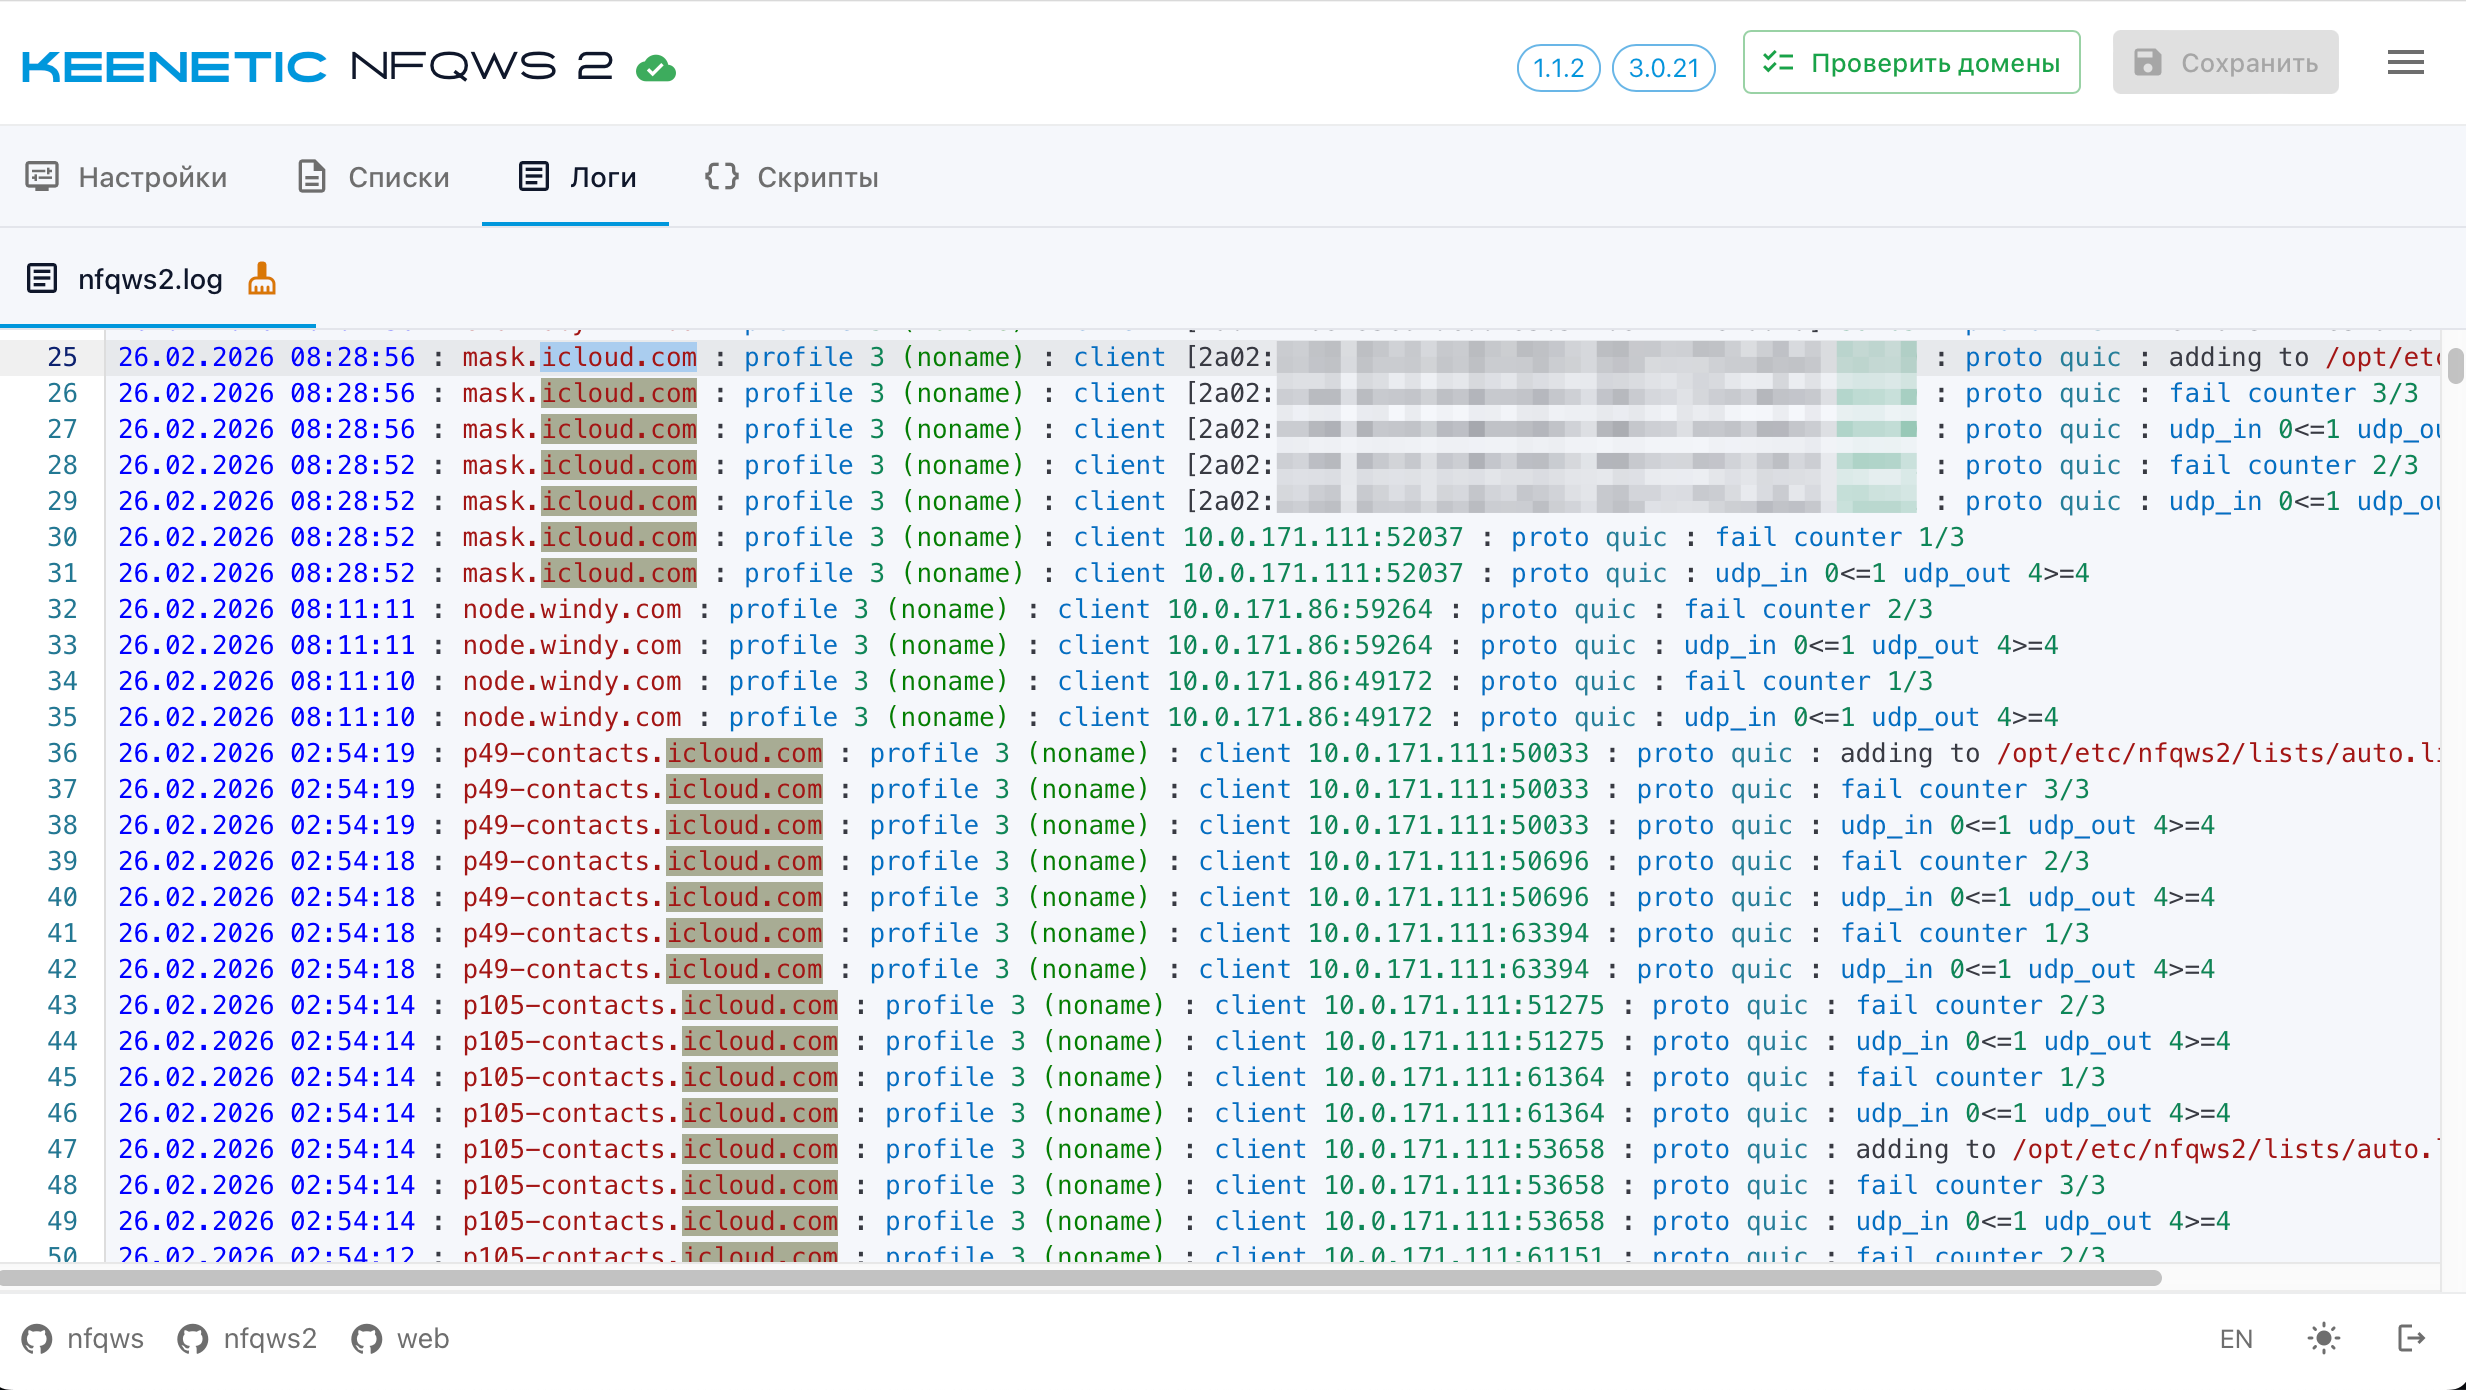Viewport: 2466px width, 1390px height.
Task: Click p49-contacts.icloud.com on line 36
Action: pos(643,753)
